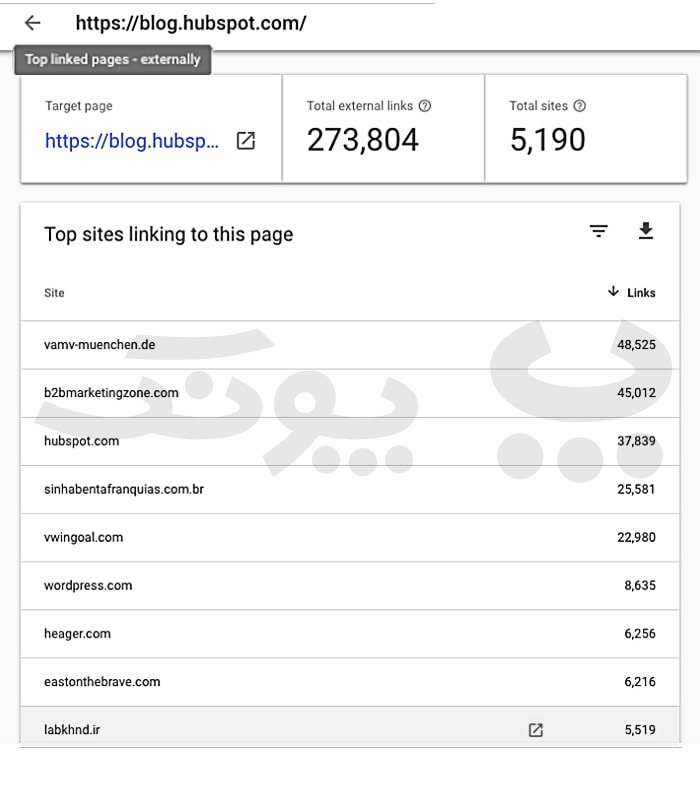The height and width of the screenshot is (799, 700).
Task: Download the linking sites report
Action: point(646,231)
